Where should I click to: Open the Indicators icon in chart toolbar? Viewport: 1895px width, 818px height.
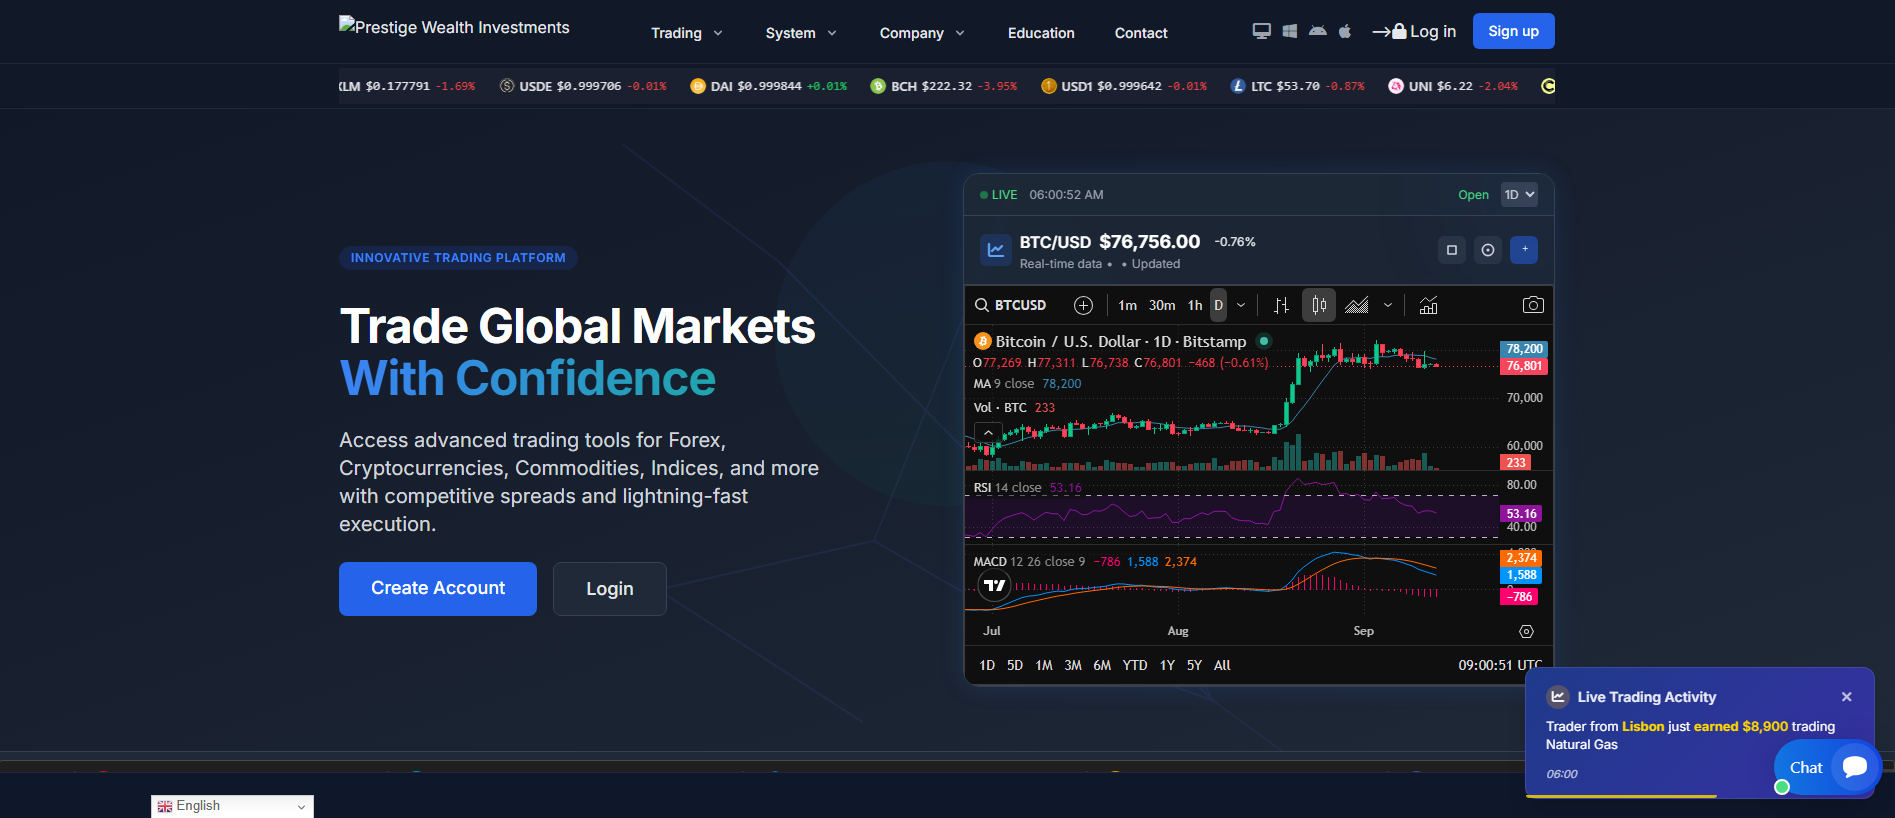(1428, 305)
